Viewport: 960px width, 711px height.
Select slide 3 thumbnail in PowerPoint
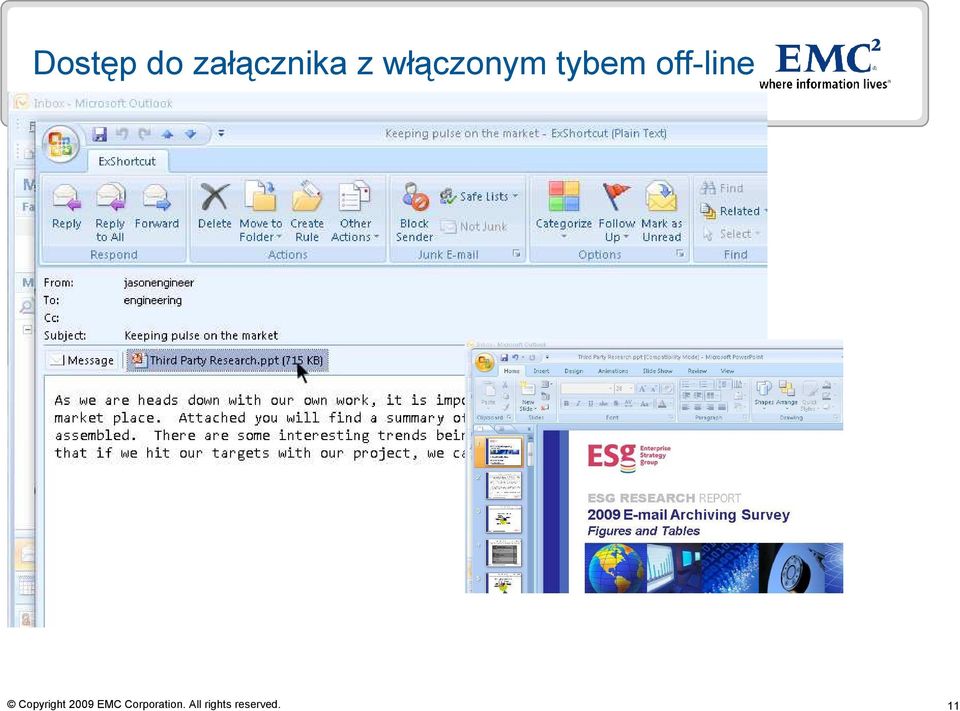[x=504, y=519]
